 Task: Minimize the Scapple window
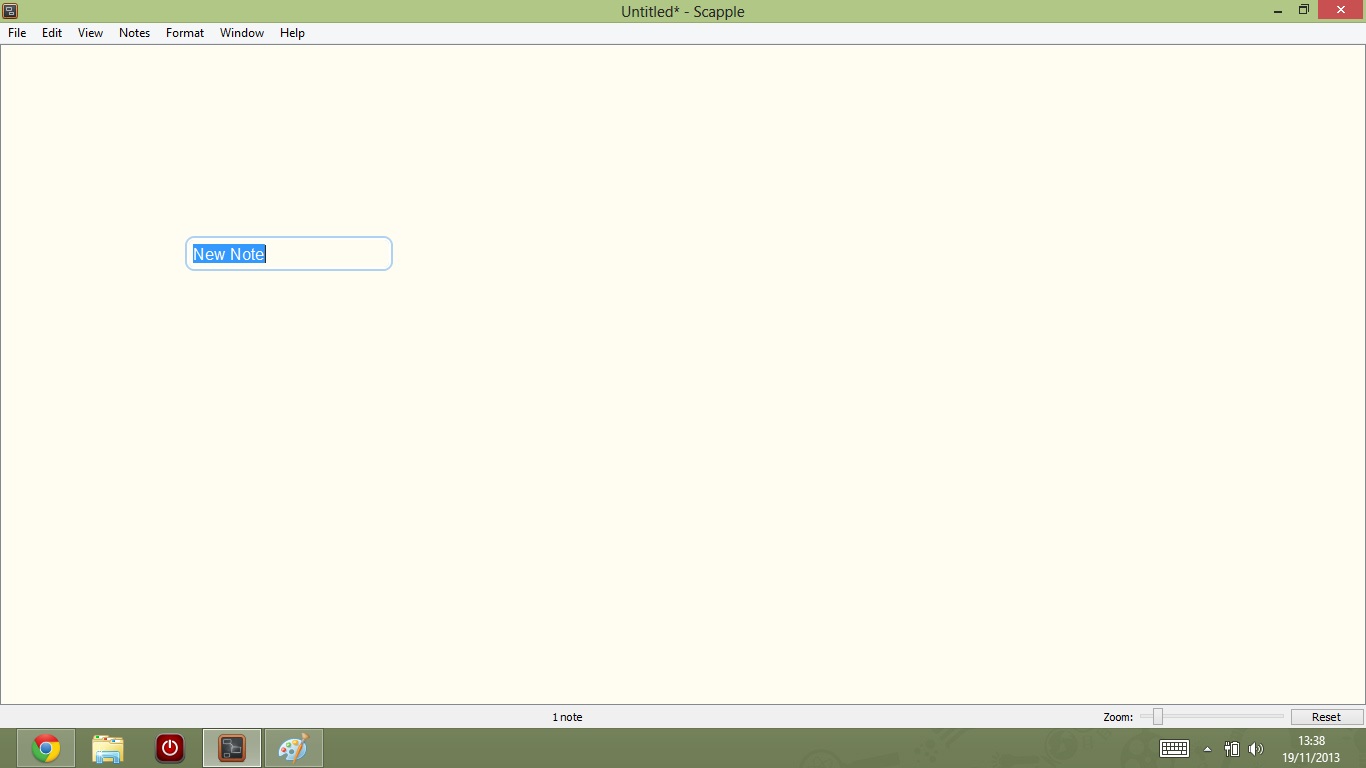(1278, 10)
